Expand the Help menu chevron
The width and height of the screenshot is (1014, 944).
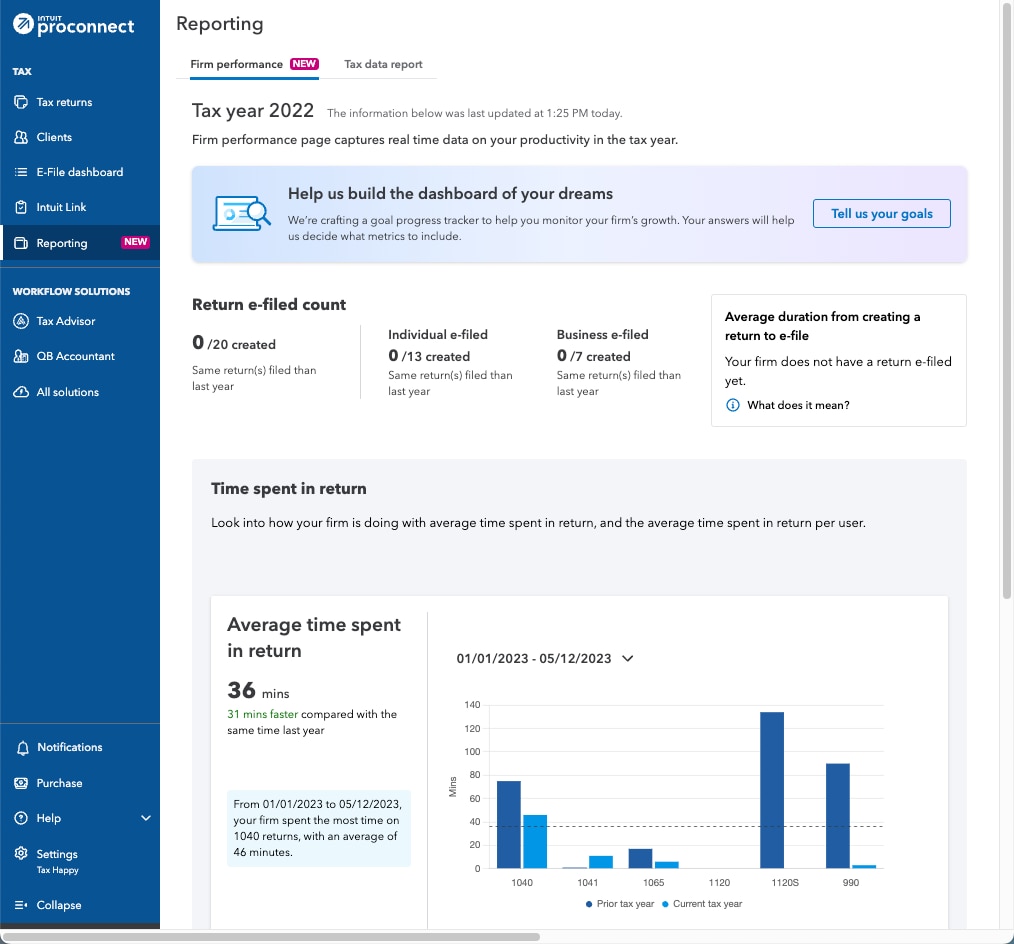coord(146,818)
